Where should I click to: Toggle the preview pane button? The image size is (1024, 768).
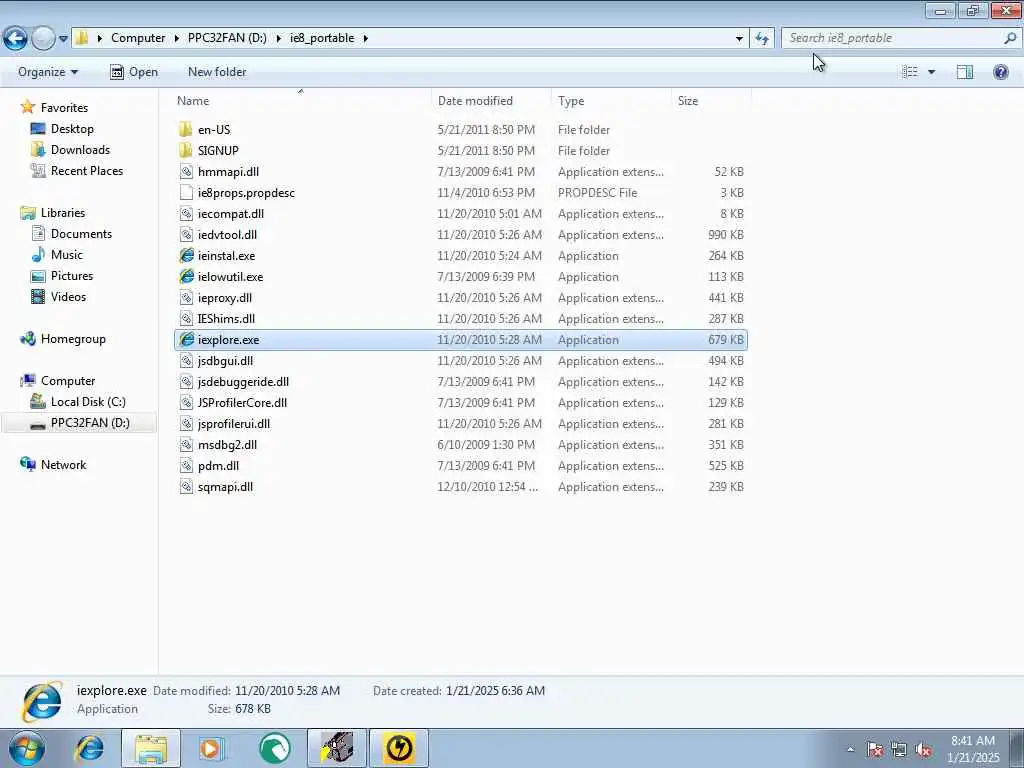[x=965, y=72]
